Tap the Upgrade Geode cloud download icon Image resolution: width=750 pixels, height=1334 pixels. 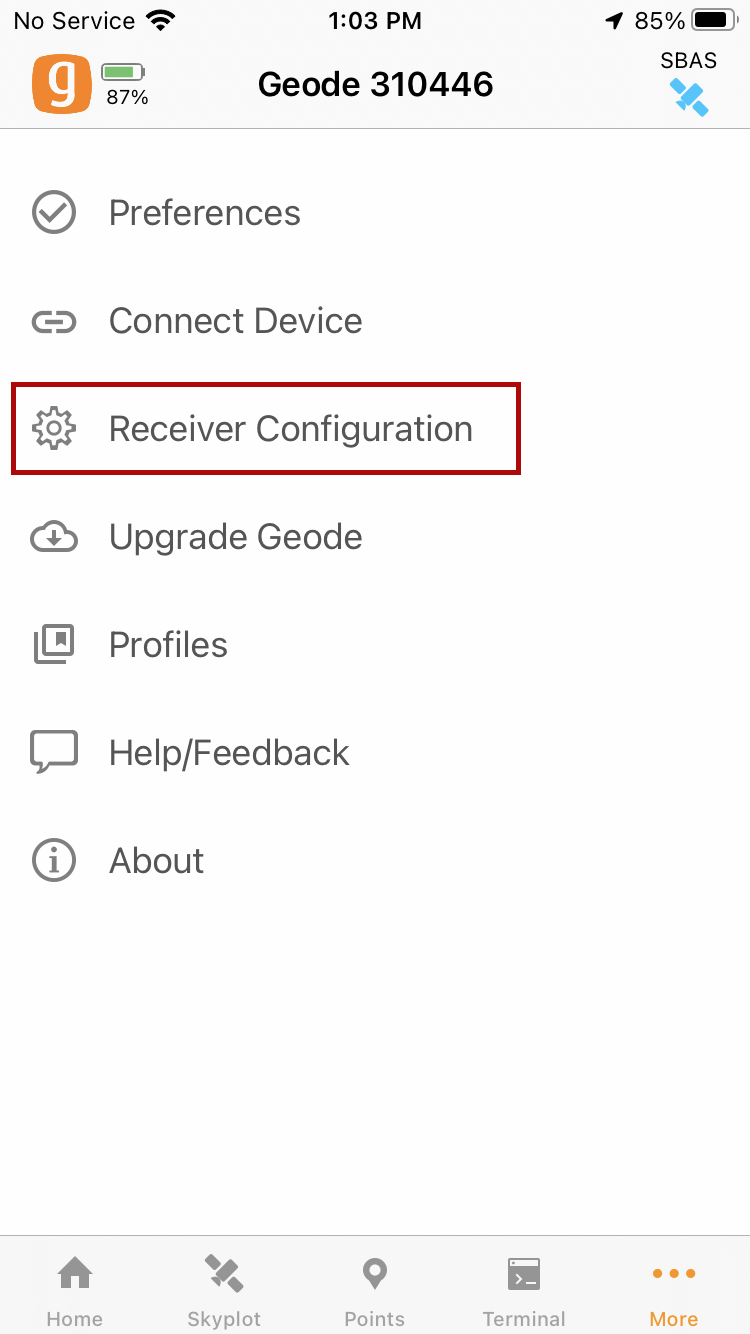(54, 537)
